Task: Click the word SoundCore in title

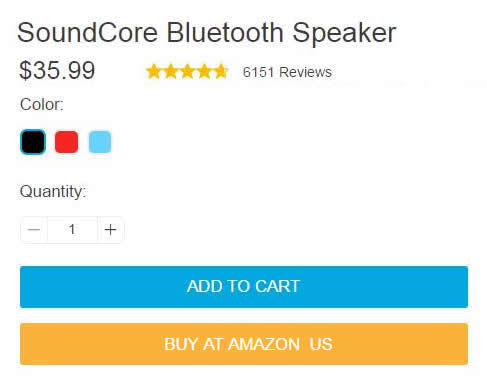Action: pos(87,32)
